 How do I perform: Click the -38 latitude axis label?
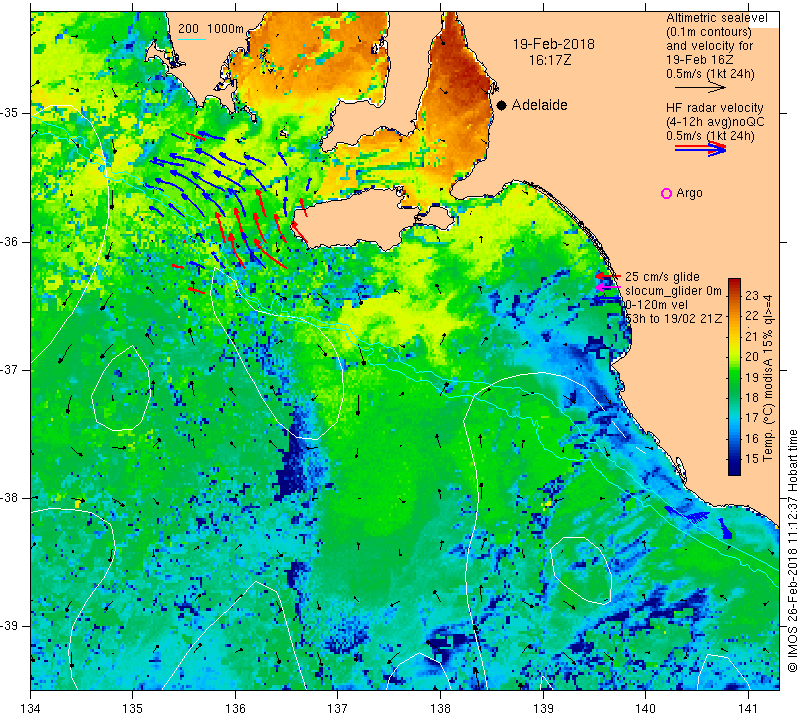(x=10, y=498)
